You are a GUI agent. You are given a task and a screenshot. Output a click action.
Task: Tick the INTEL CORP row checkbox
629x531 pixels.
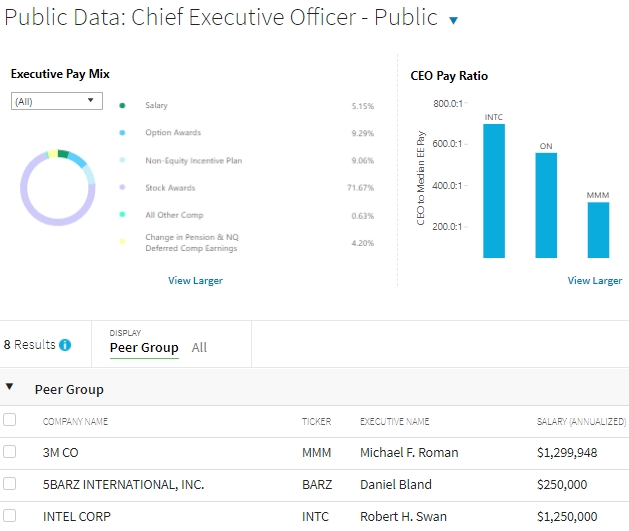(x=10, y=516)
